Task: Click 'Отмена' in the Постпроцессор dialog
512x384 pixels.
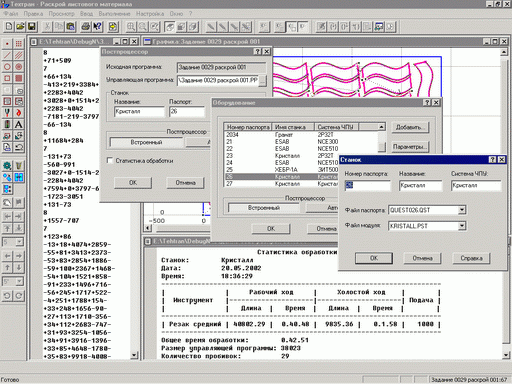Action: point(185,183)
